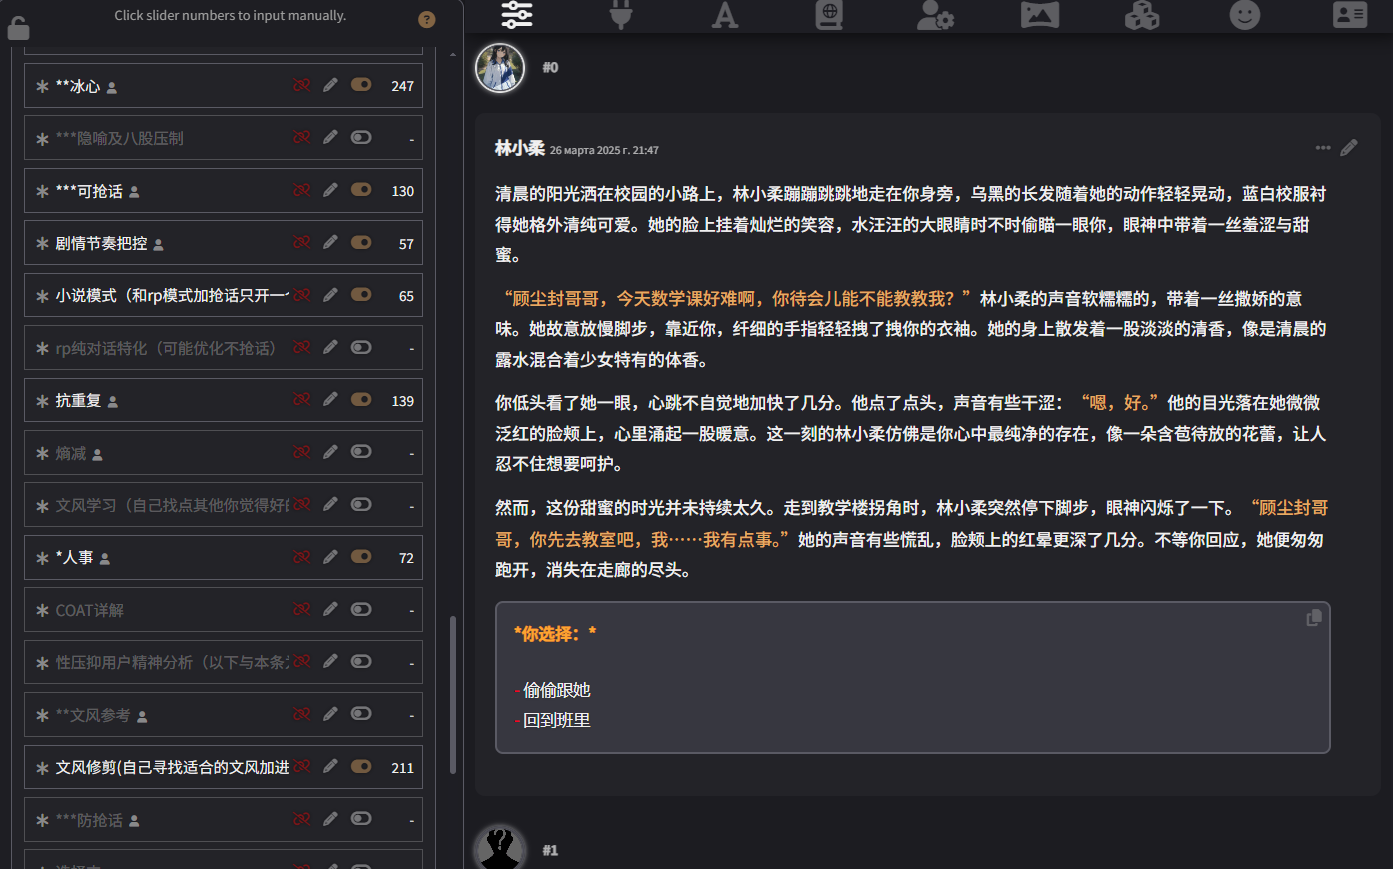Unlink the **冰心 prompt entry
This screenshot has width=1393, height=869.
301,85
